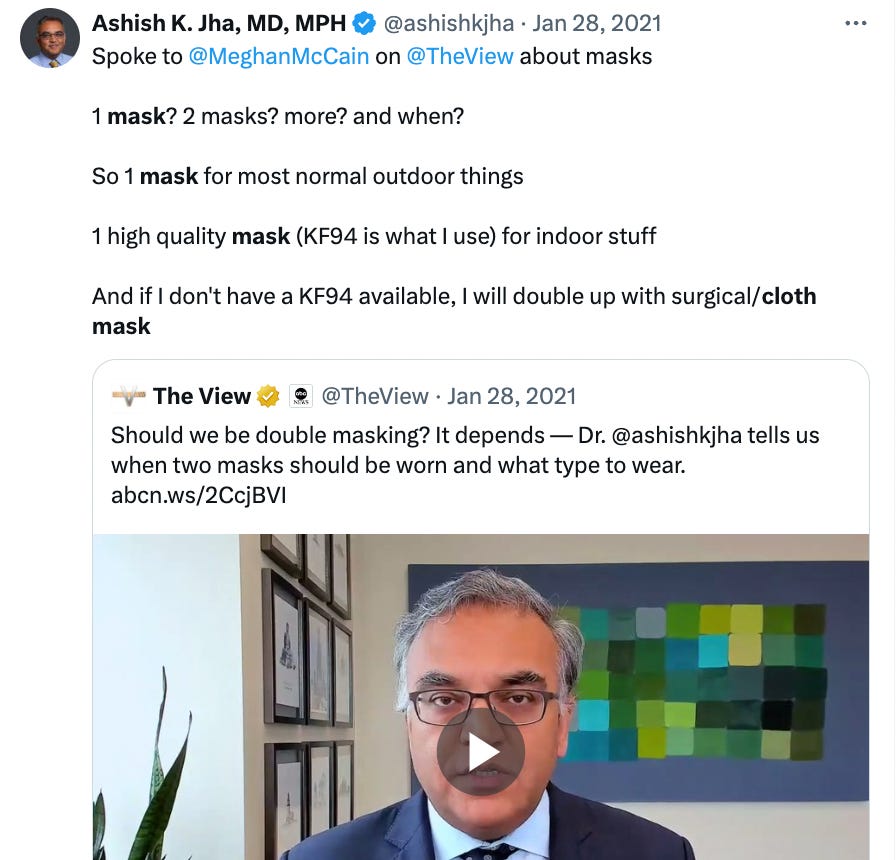Click the Ashish K. Jha, MD, MPH name
The width and height of the screenshot is (896, 860).
(219, 24)
